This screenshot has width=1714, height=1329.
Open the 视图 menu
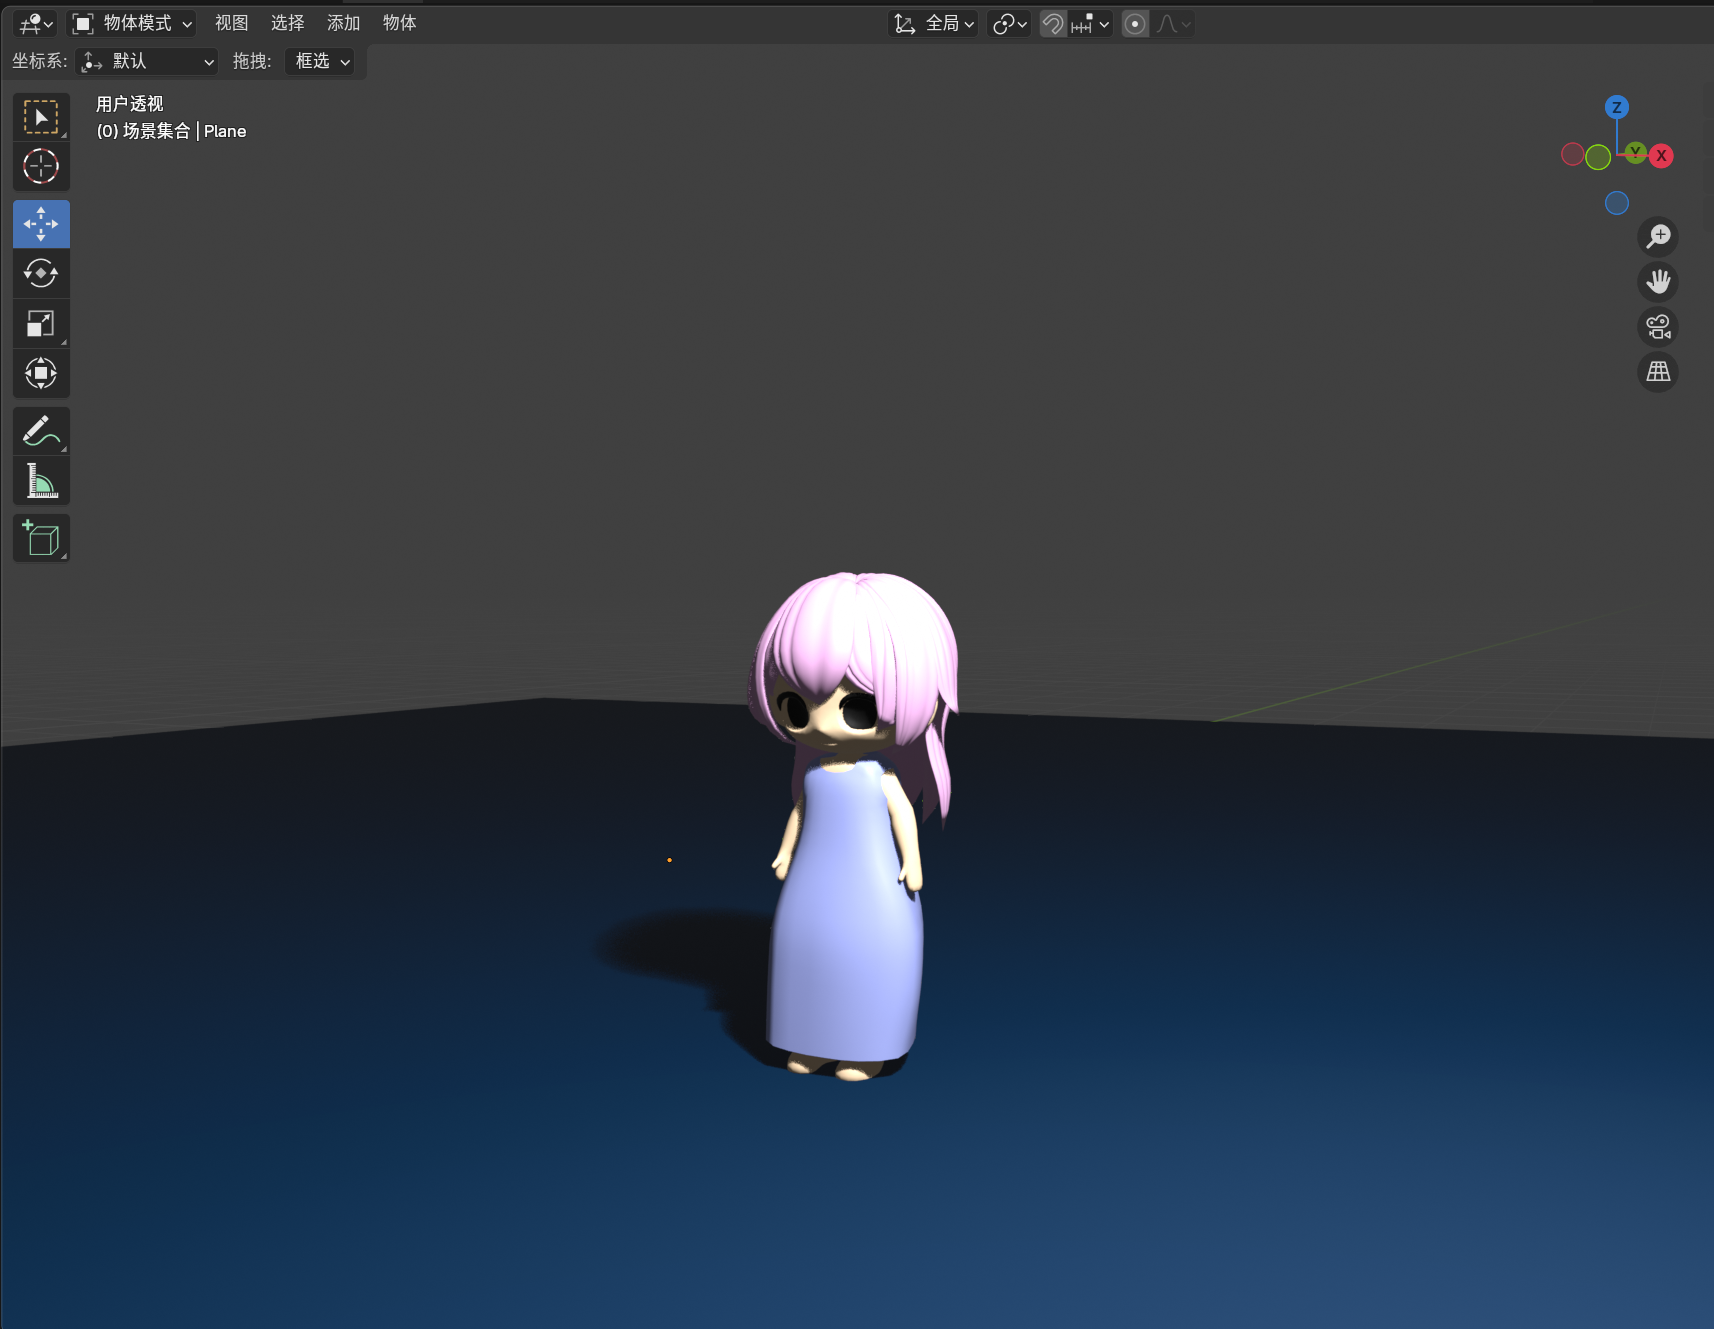[x=231, y=23]
